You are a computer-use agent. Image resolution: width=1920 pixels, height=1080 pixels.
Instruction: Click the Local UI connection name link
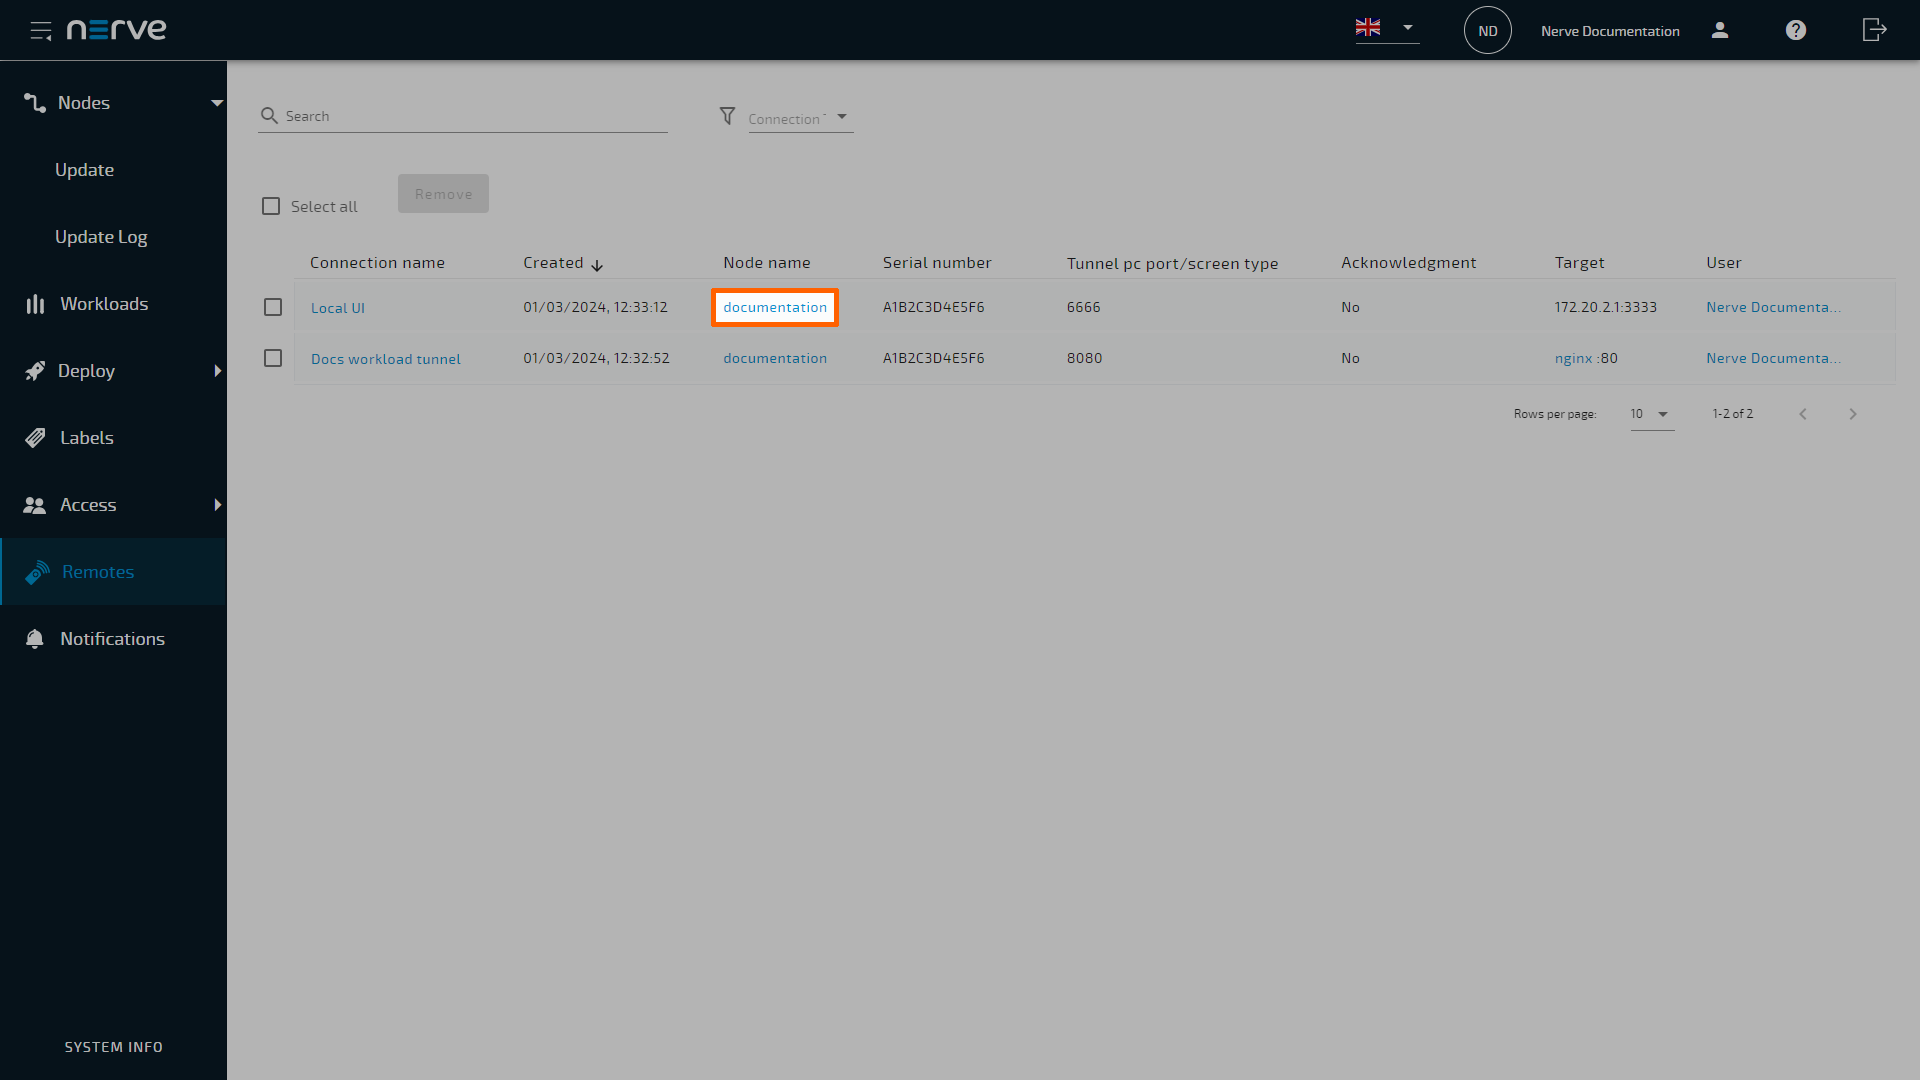pyautogui.click(x=338, y=307)
